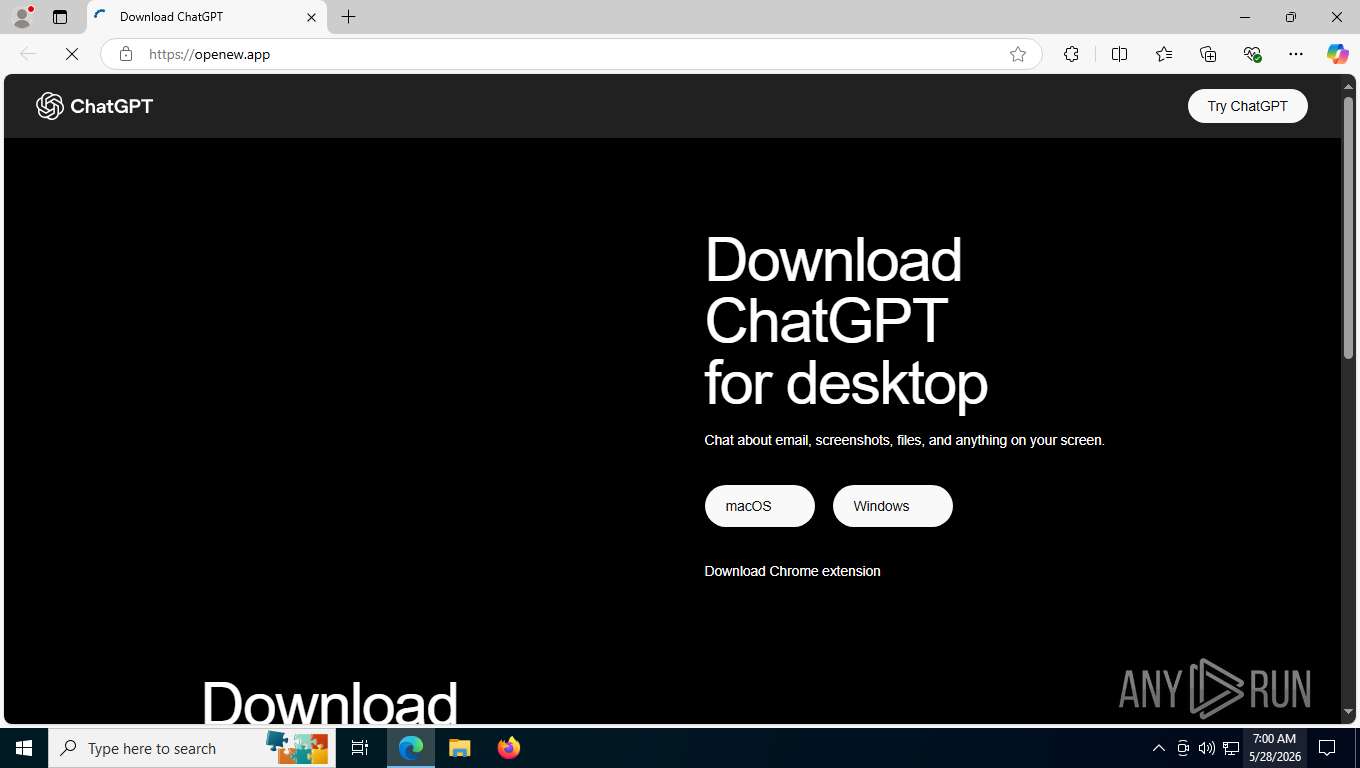Open the notification center icon
The height and width of the screenshot is (768, 1360).
(1327, 748)
